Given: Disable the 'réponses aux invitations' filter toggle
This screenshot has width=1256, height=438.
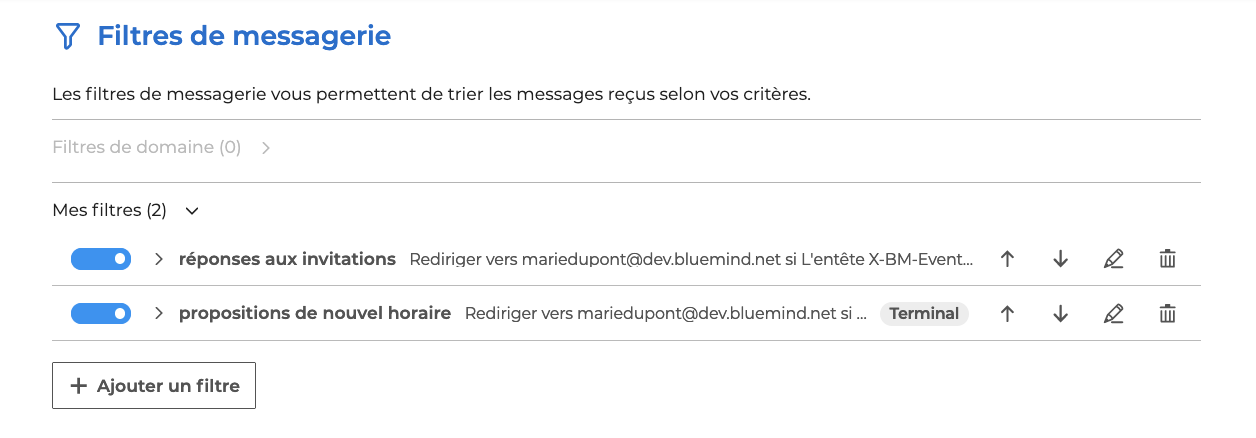Looking at the screenshot, I should point(101,259).
